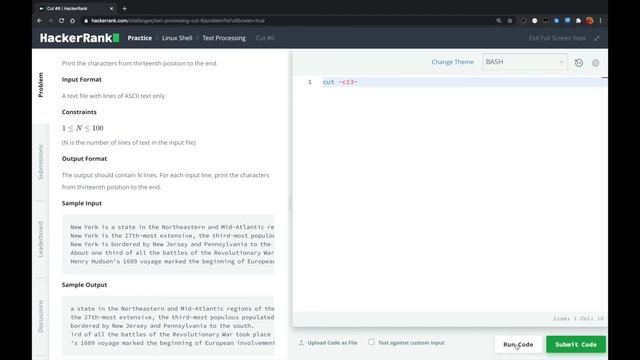Reload the HackerRank page

pos(61,20)
